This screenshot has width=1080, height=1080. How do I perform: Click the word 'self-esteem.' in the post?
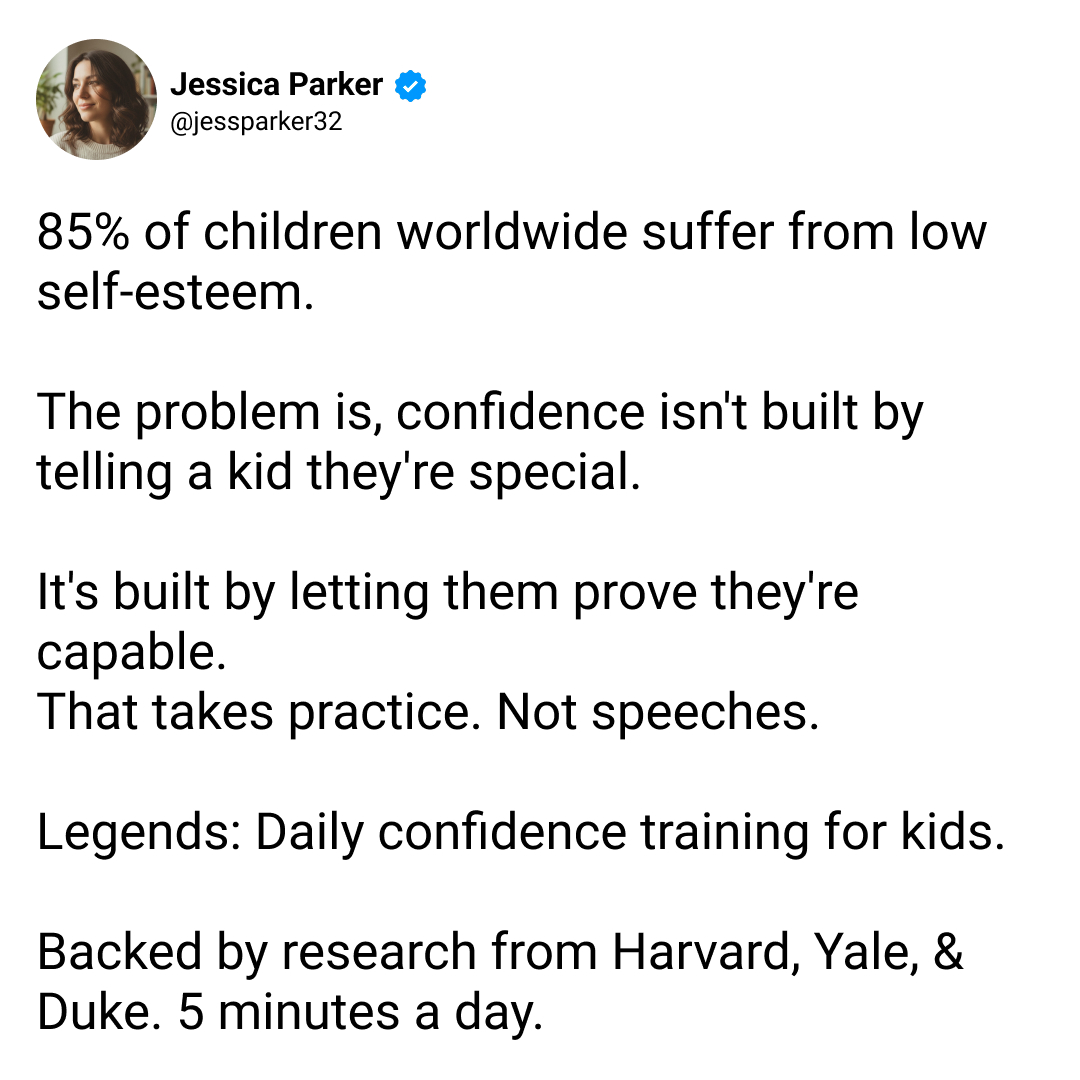[176, 292]
